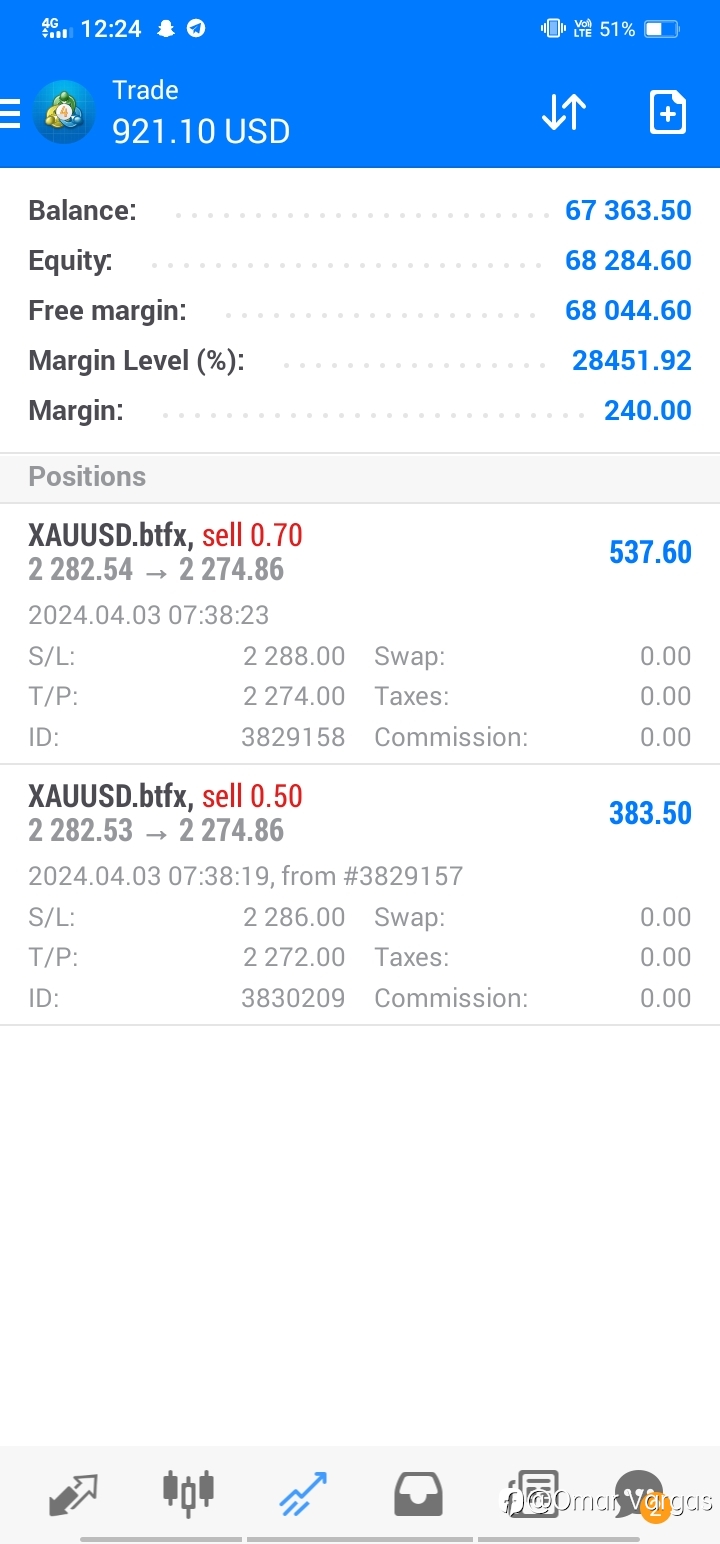Open the hamburger side menu

(10, 112)
